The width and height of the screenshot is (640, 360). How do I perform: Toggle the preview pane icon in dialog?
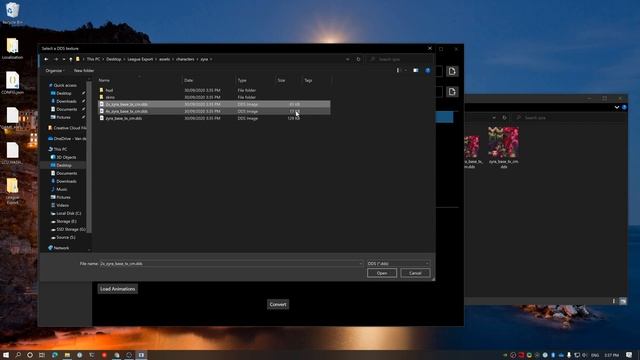tap(416, 70)
